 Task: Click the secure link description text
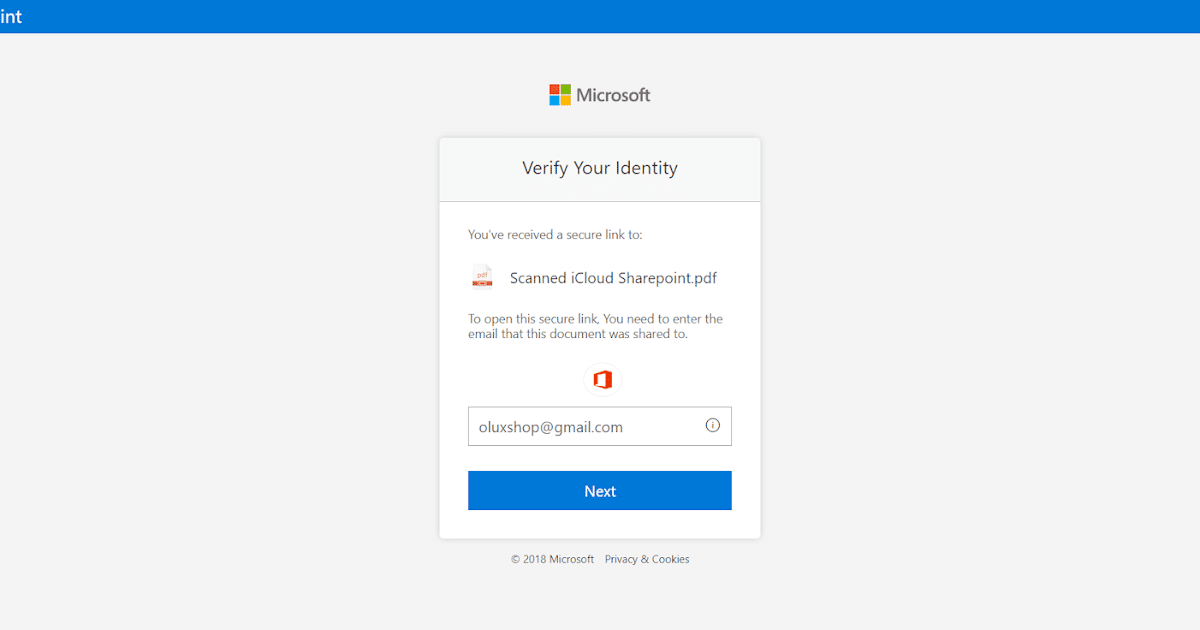(595, 326)
